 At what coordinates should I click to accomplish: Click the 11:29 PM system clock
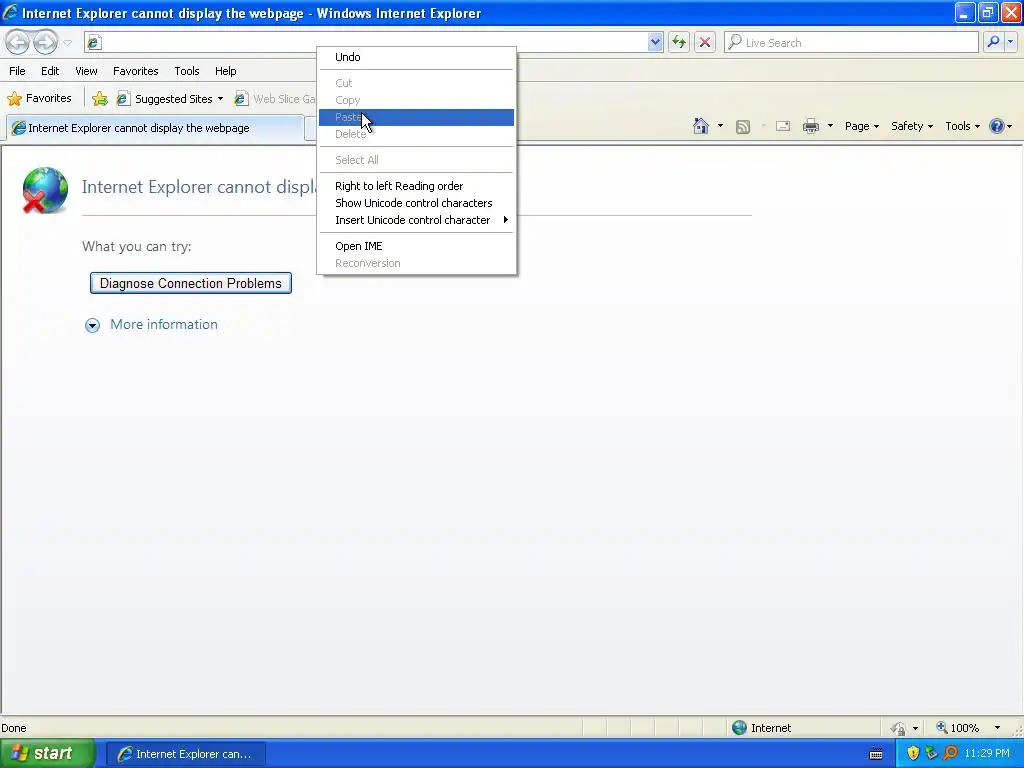(x=987, y=754)
